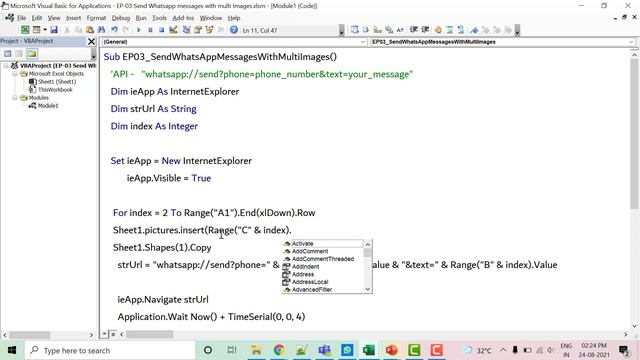Open the Insert menu
This screenshot has height=360, width=640.
pyautogui.click(x=73, y=18)
